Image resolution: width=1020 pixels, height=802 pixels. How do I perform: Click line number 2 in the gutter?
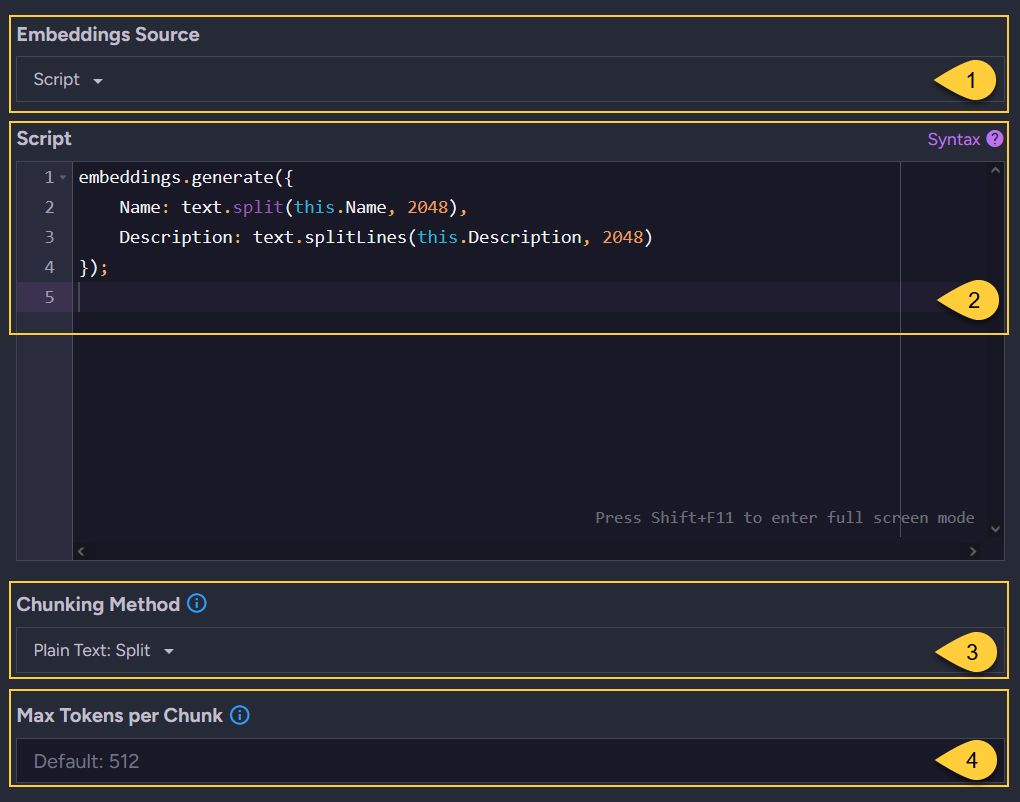49,207
